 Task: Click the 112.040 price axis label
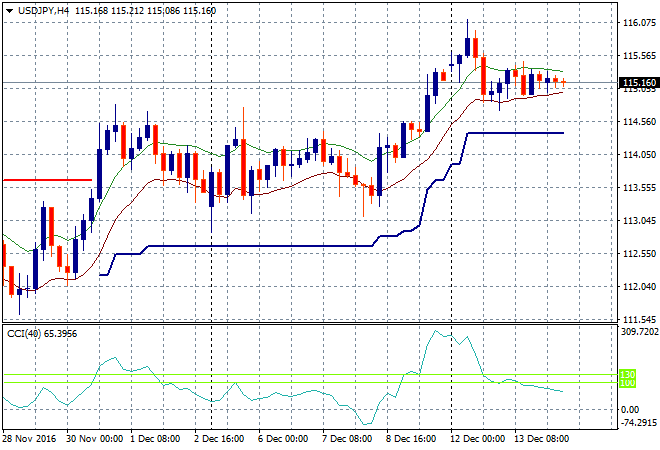click(639, 287)
